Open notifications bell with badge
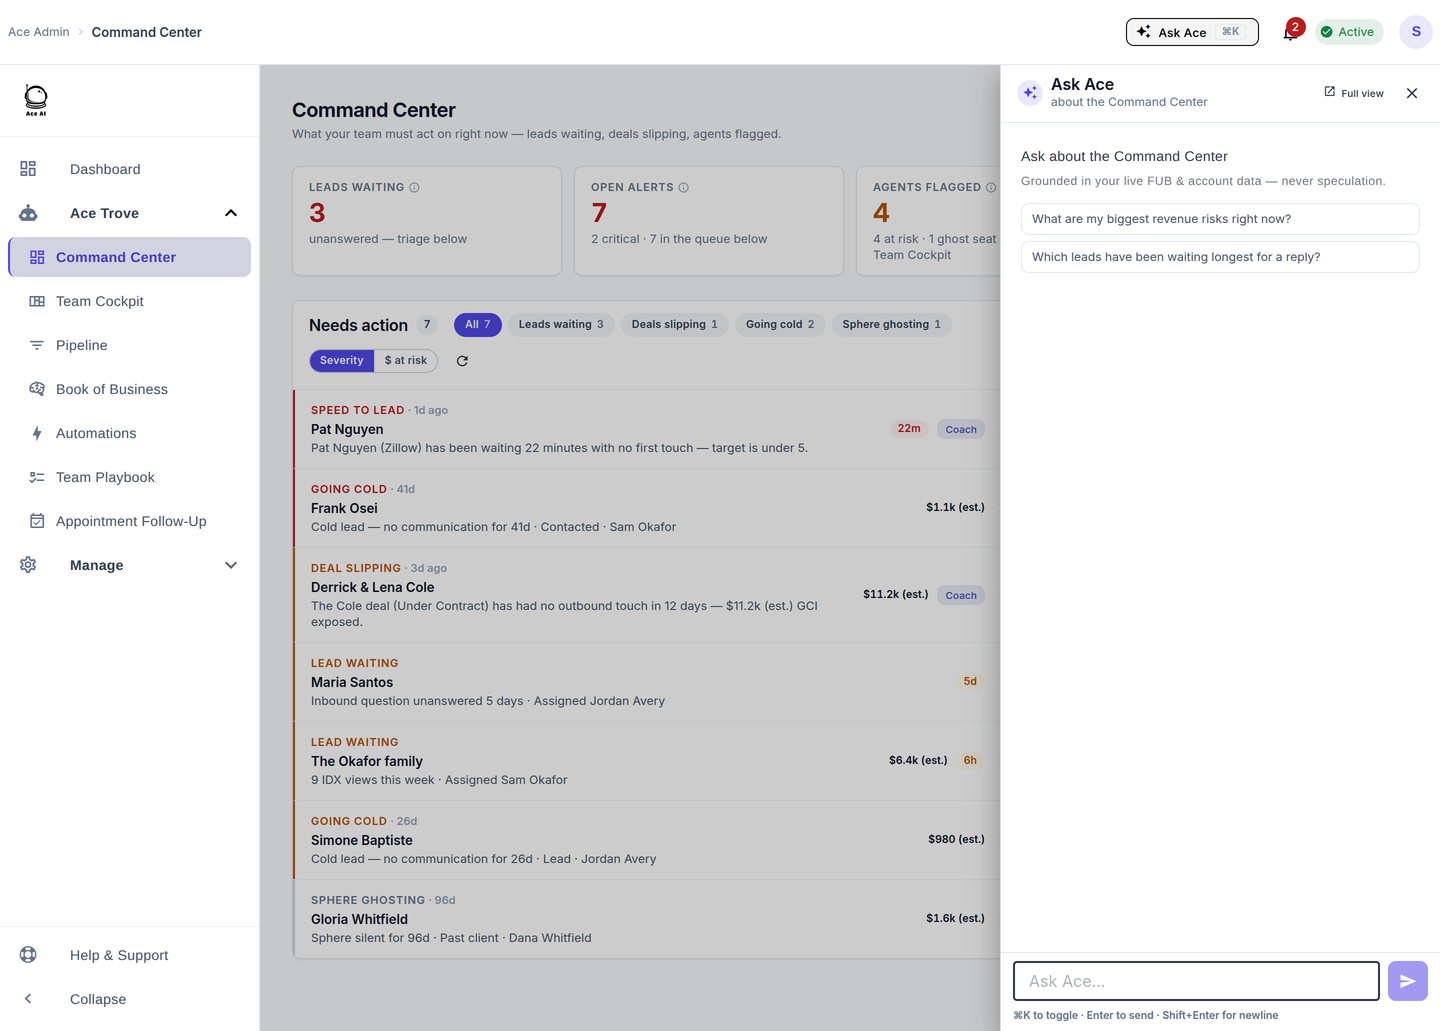 click(1291, 32)
